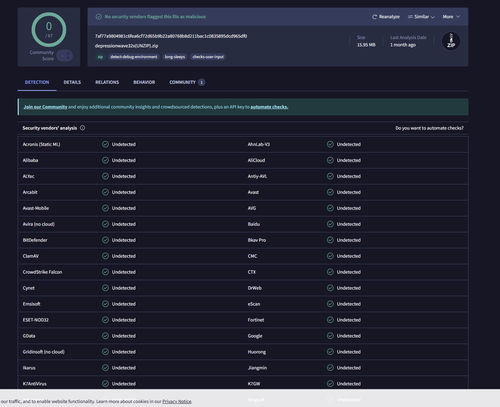Click the Acronis (Static ML) undetected check icon

[105, 144]
